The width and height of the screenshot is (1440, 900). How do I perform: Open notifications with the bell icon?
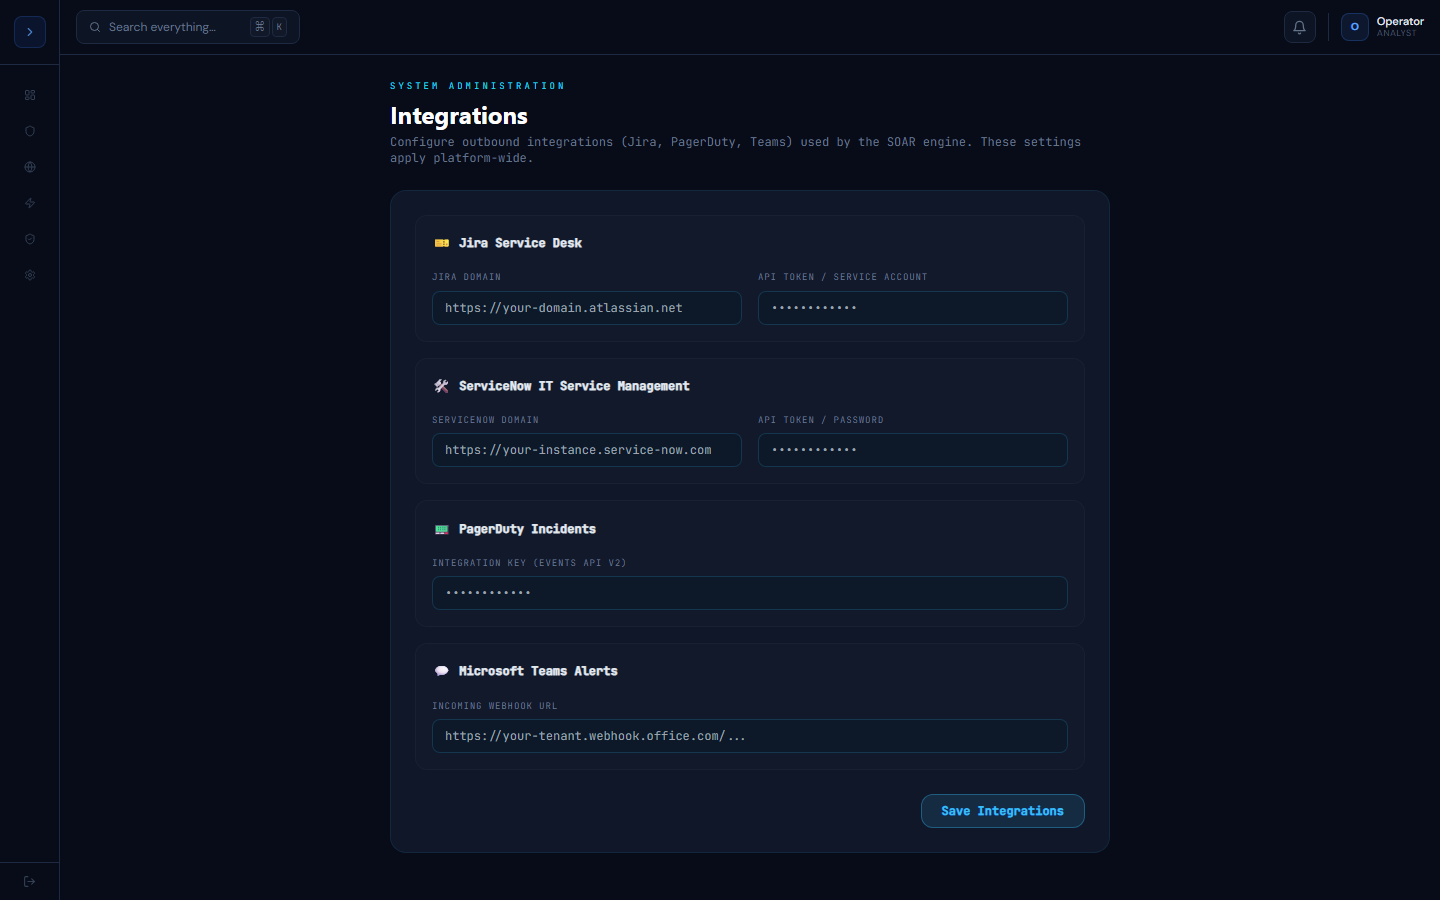click(1299, 27)
